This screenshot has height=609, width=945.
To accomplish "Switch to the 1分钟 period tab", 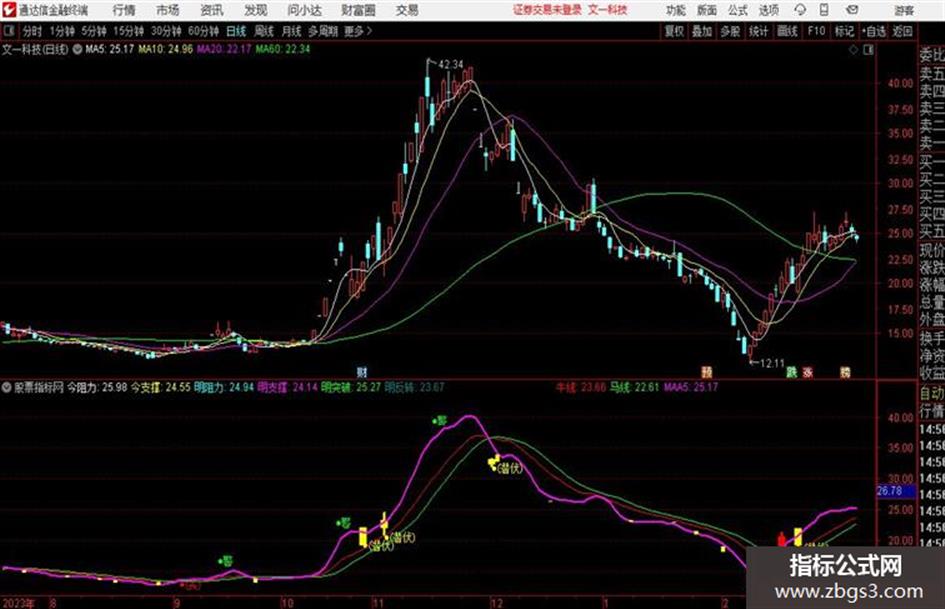I will [x=62, y=31].
